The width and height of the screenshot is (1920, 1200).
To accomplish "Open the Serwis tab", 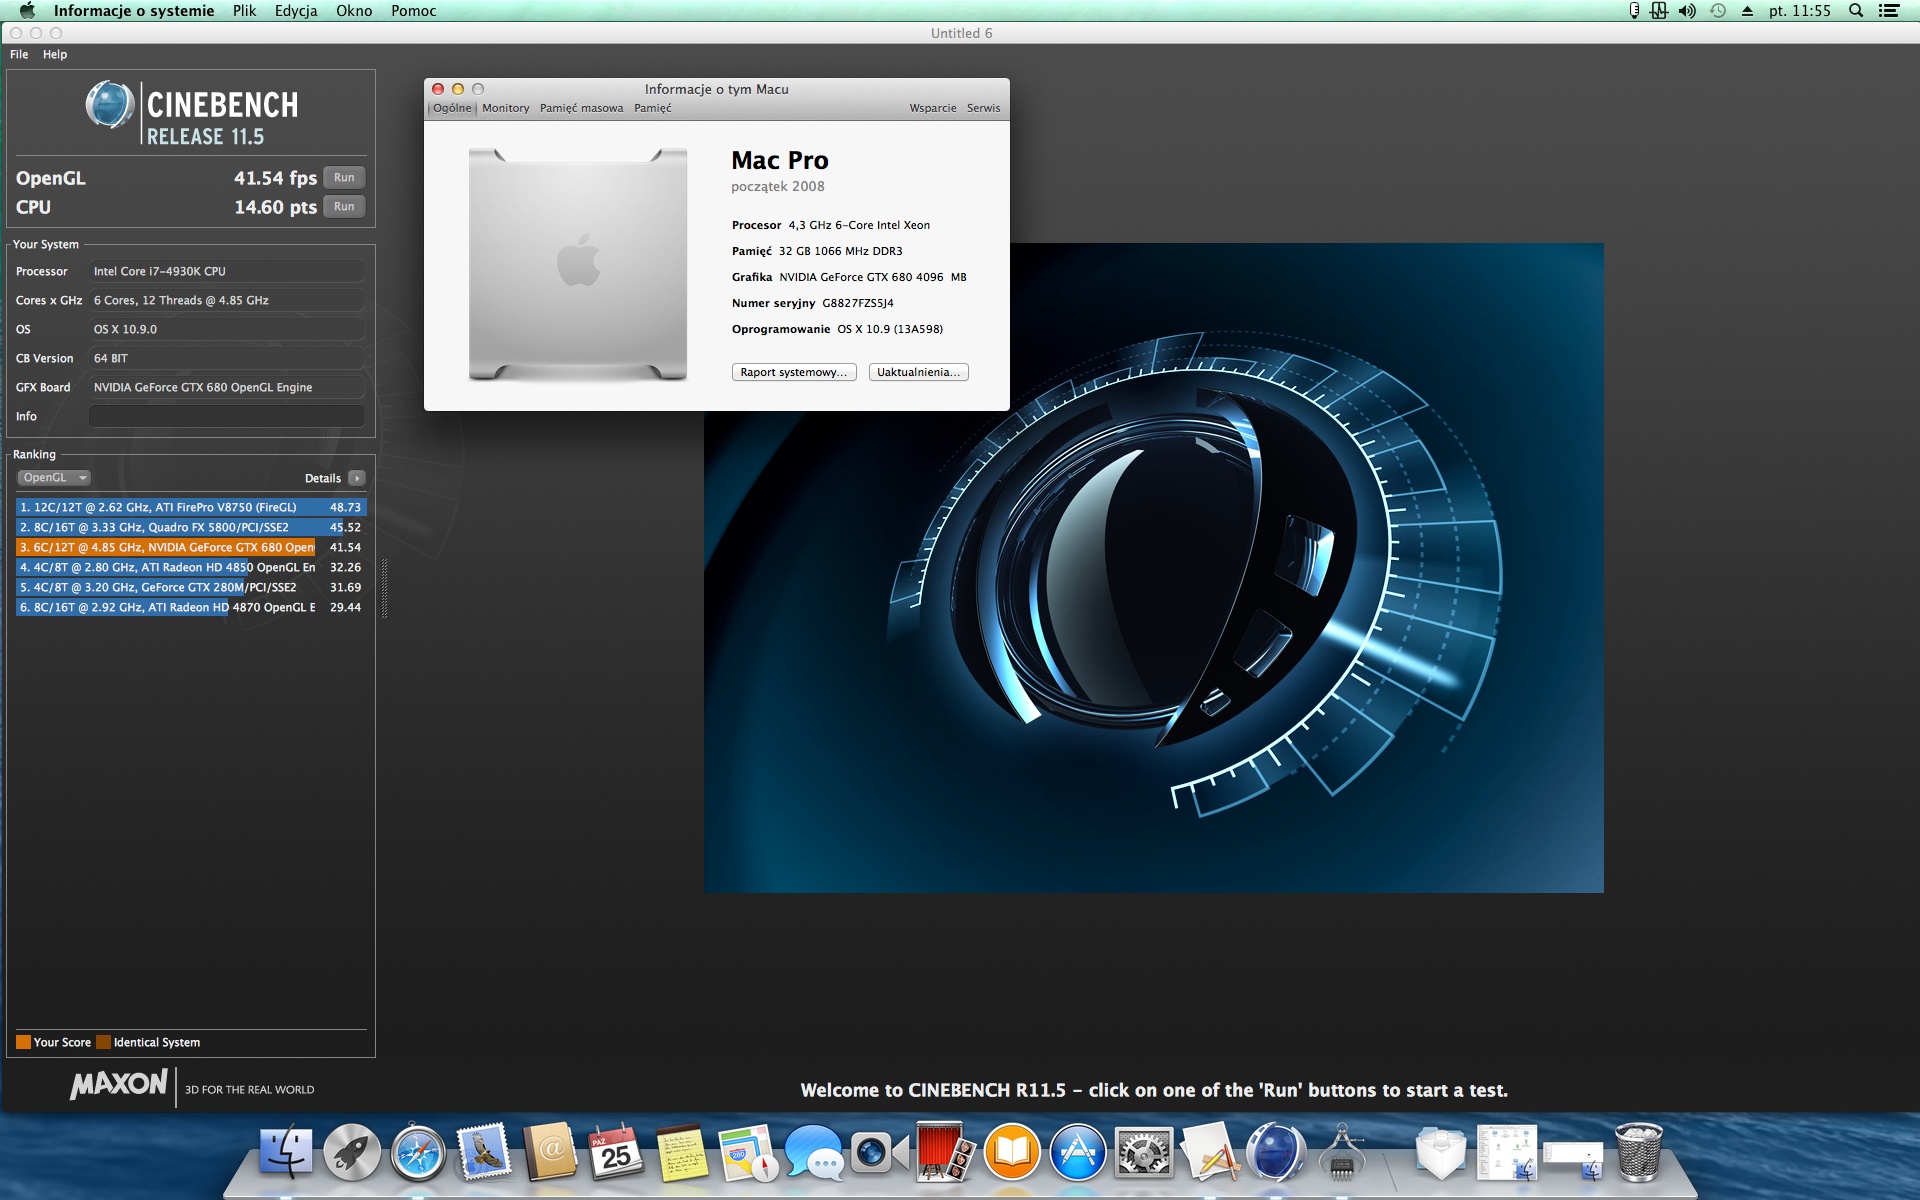I will pos(984,108).
